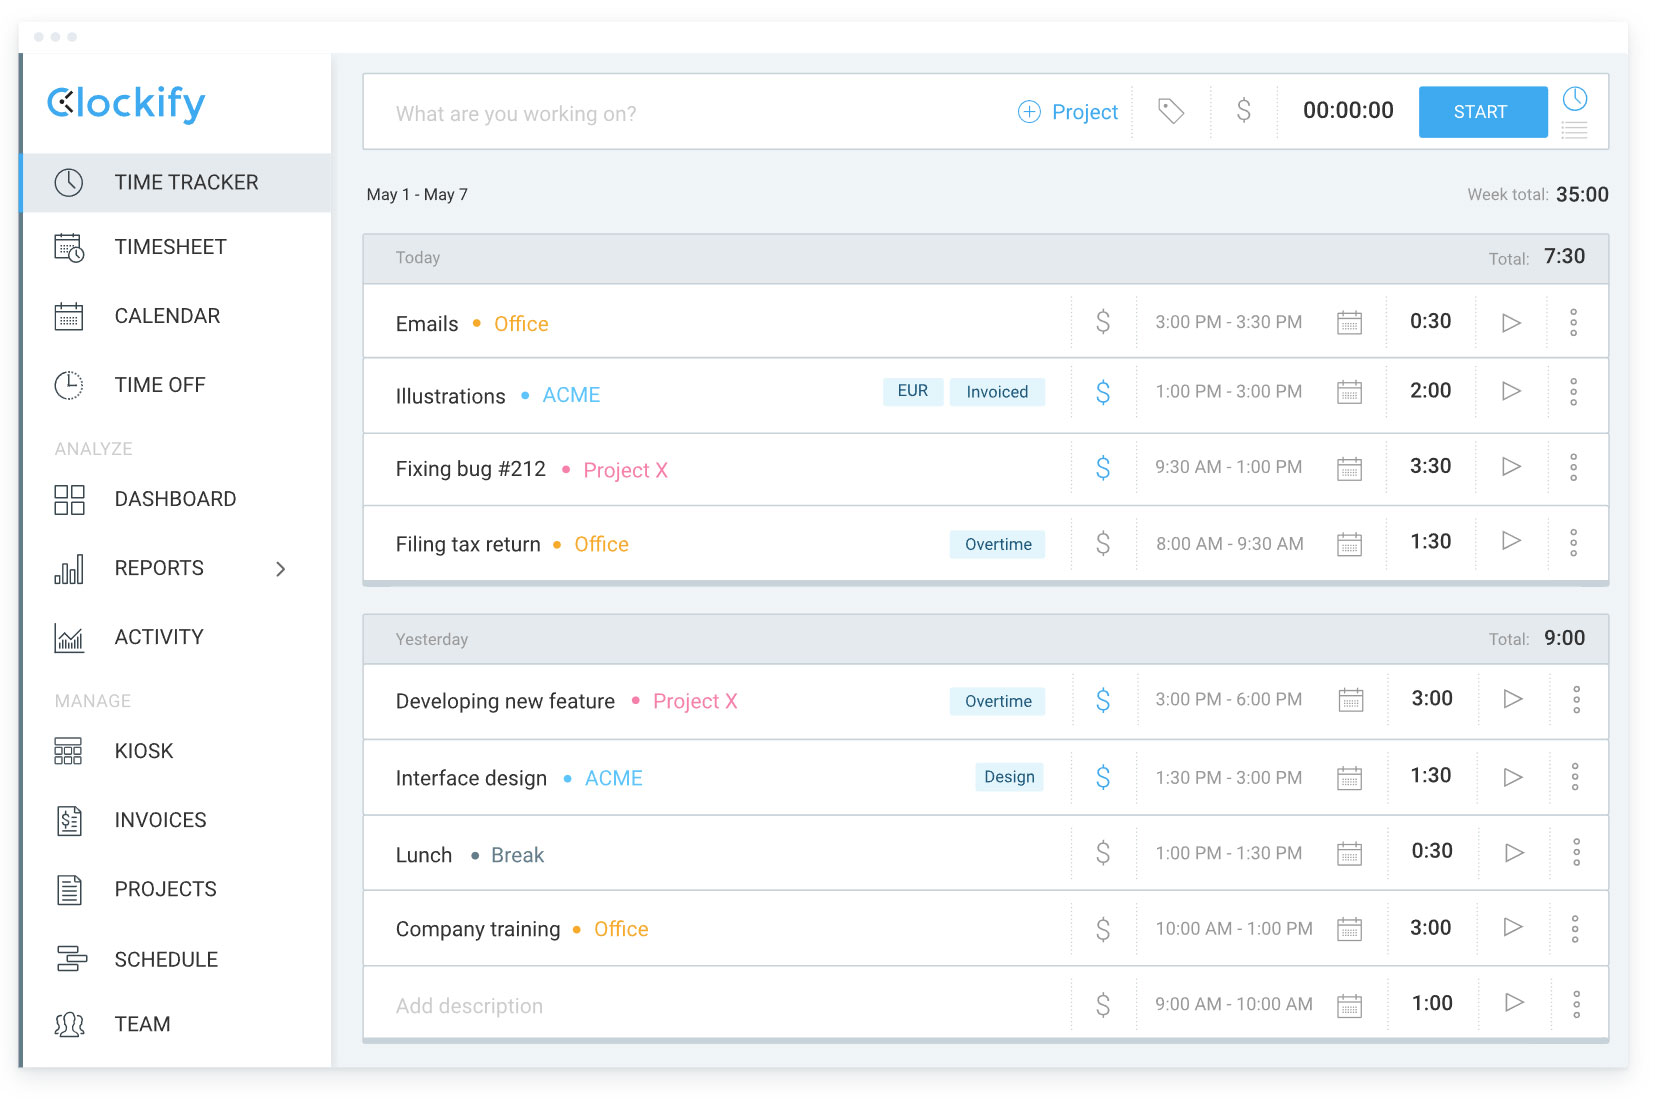
Task: Switch to manual entry mode with the list icon
Action: click(x=1575, y=130)
